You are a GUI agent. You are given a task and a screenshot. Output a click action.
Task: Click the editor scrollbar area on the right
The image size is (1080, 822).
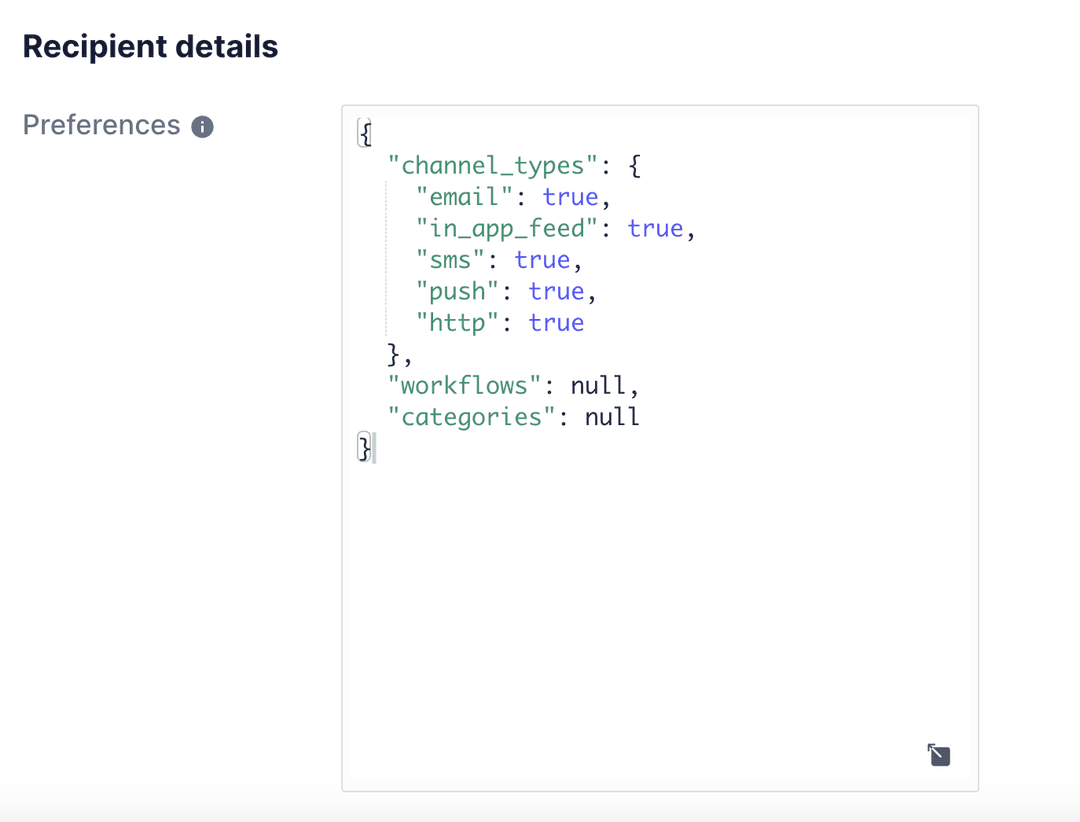tap(970, 440)
